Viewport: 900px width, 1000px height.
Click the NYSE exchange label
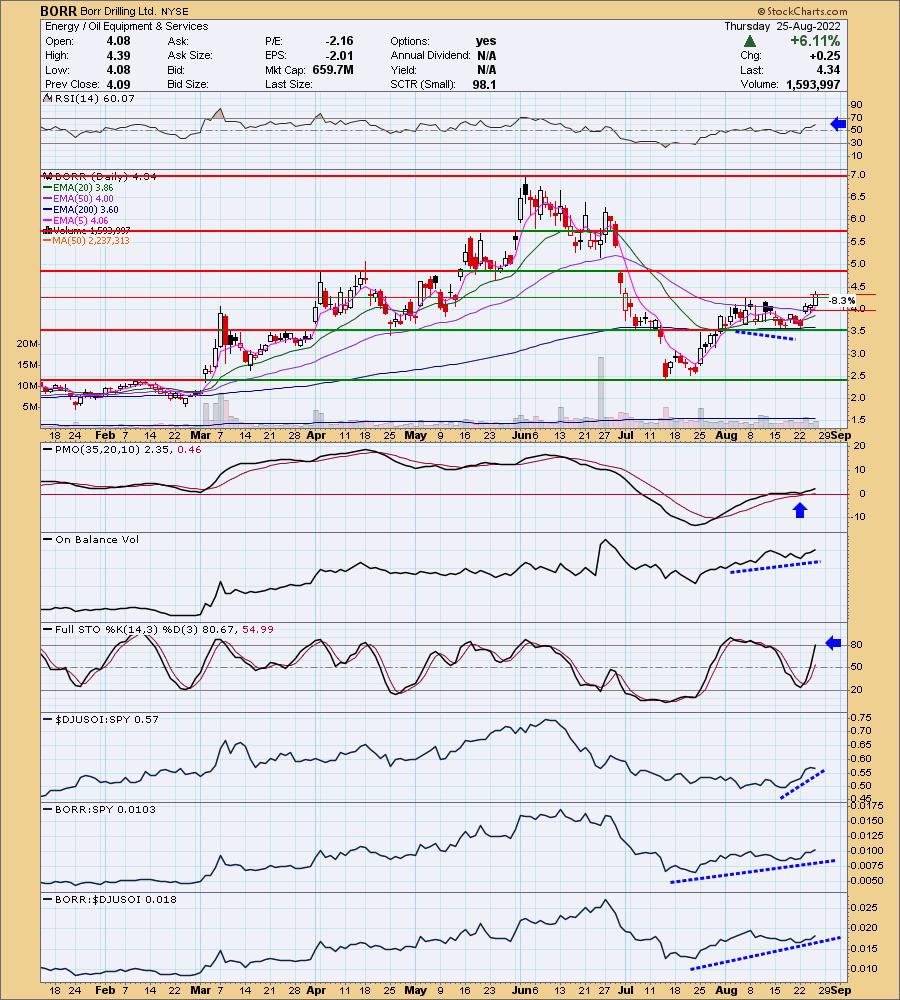(x=175, y=11)
